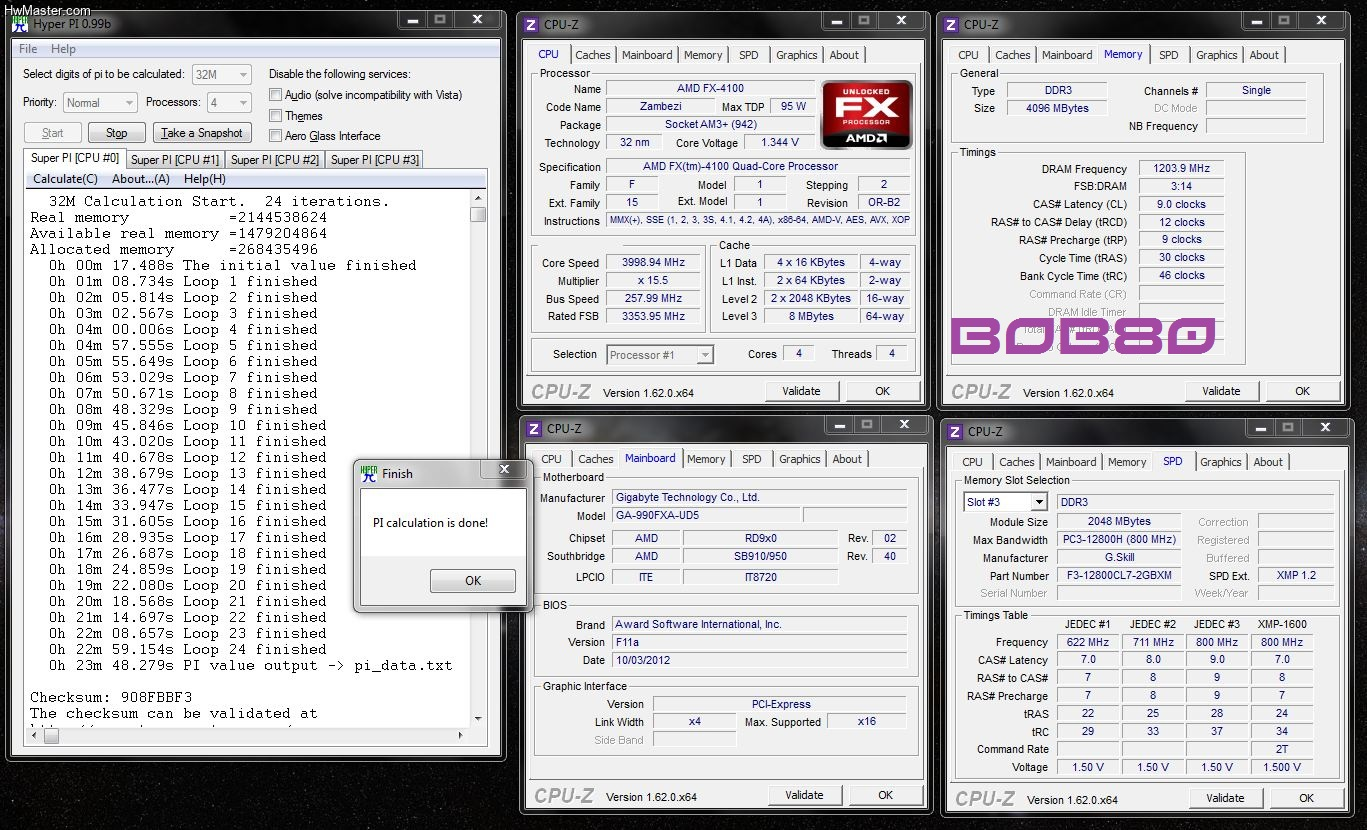
Task: Open Mainboard tab in SPD CPU-Z window
Action: 1071,462
